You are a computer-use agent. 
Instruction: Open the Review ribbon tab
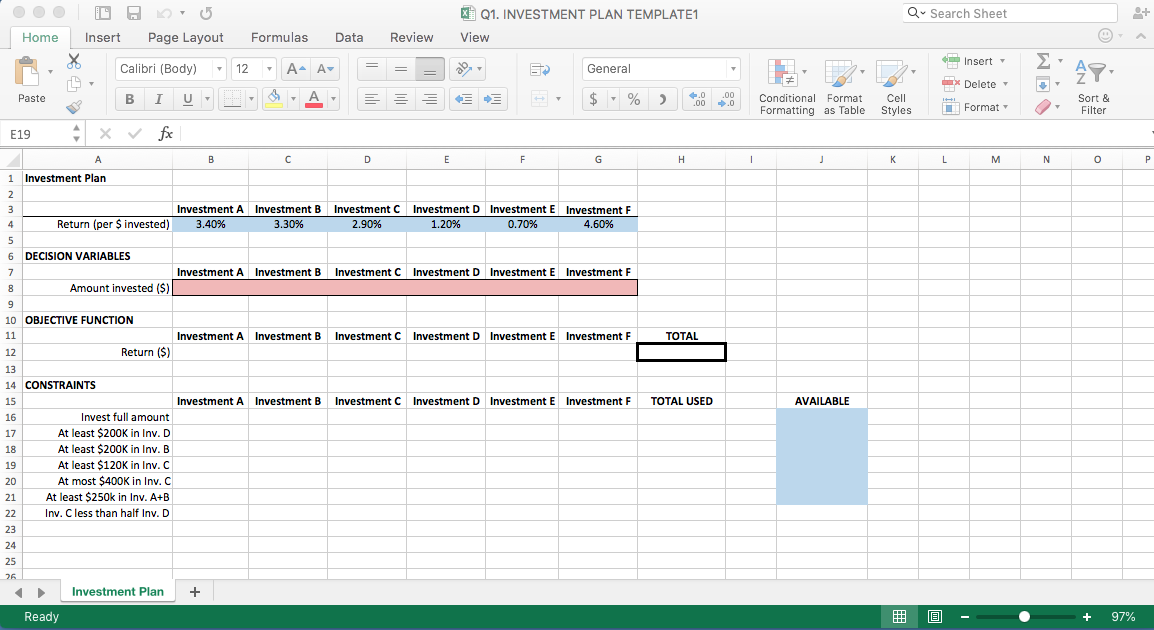tap(411, 37)
